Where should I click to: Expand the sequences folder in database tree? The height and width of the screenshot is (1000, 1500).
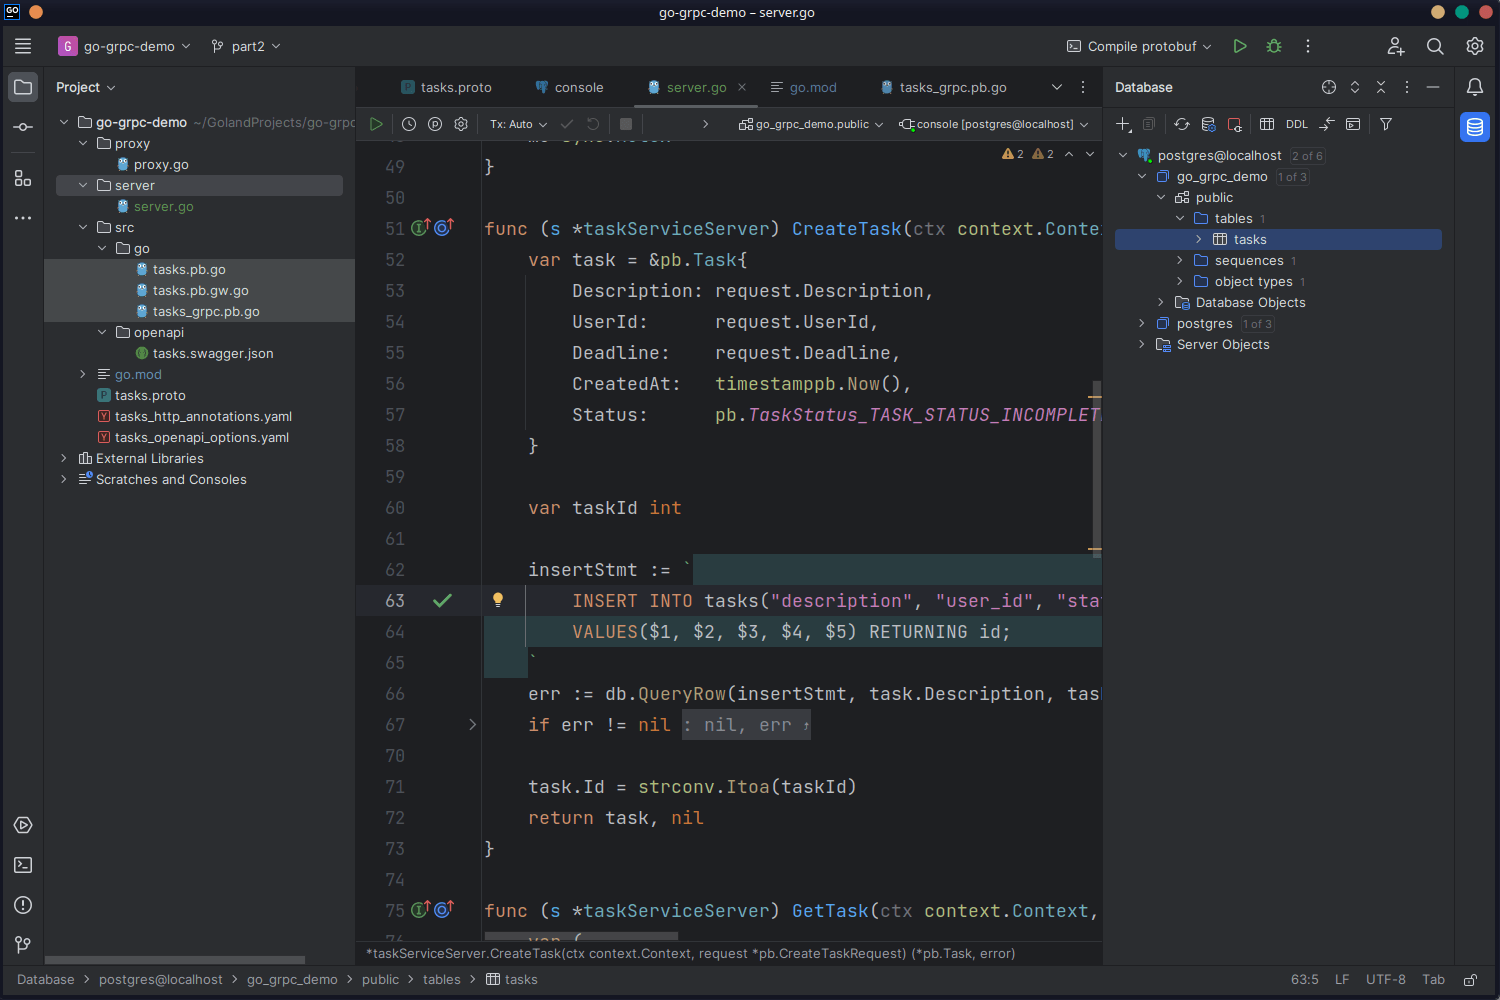click(x=1180, y=260)
